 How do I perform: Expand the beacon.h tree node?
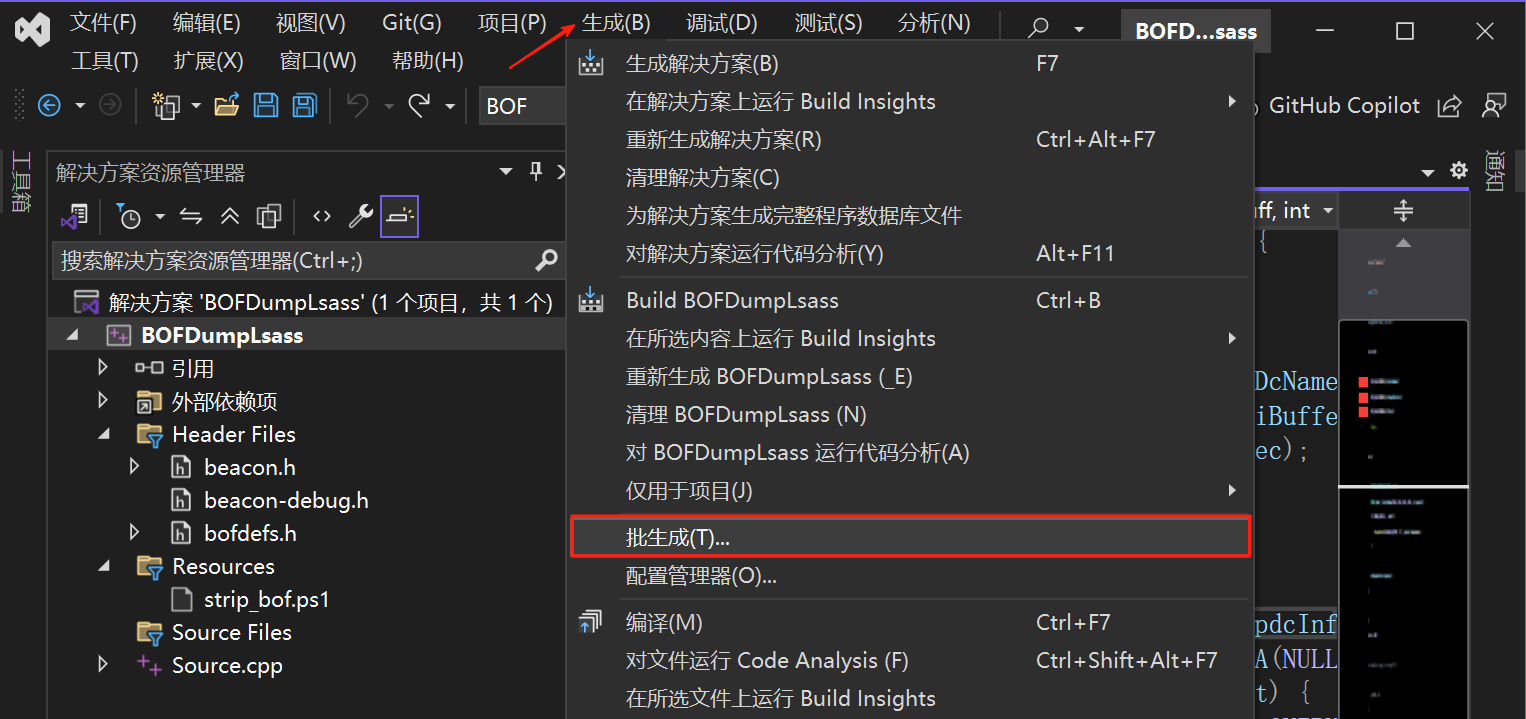tap(135, 467)
